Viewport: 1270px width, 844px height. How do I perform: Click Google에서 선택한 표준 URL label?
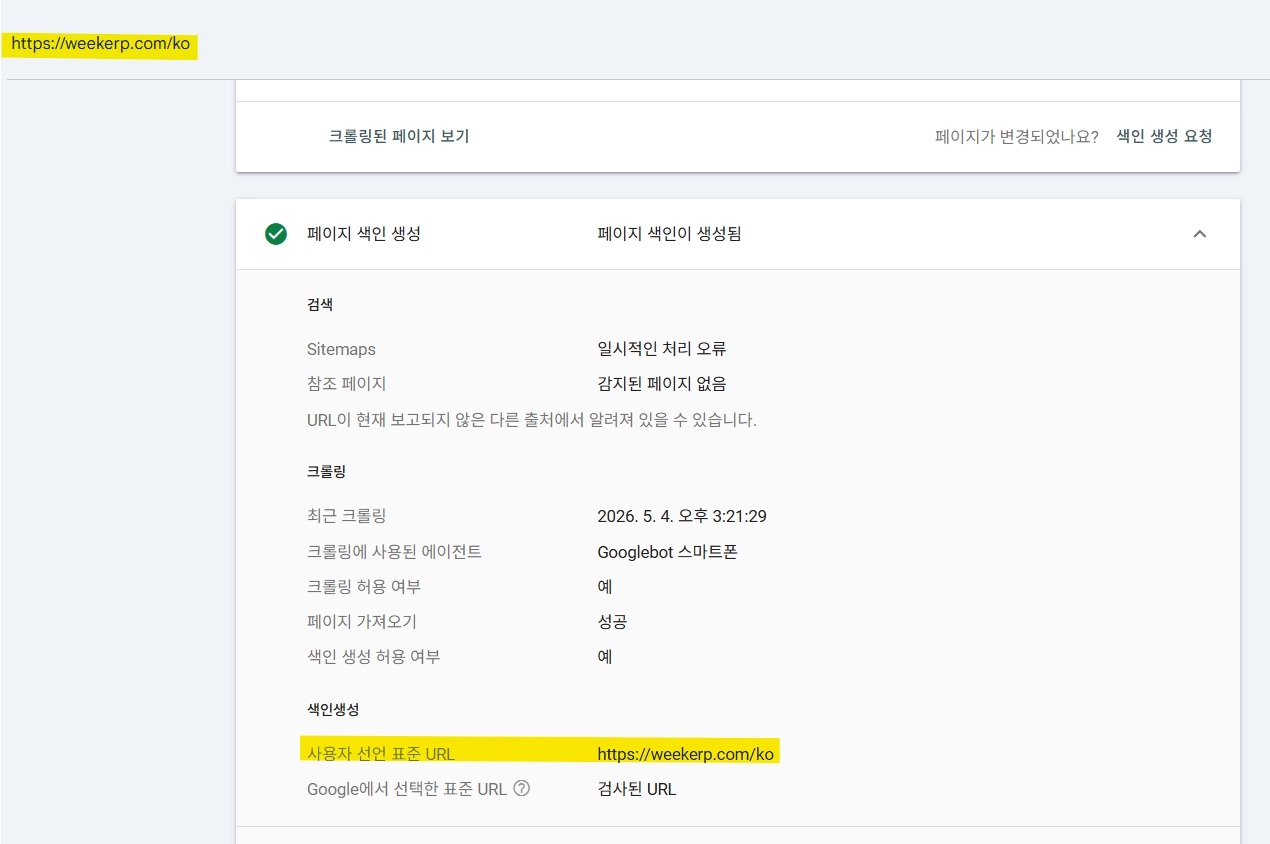point(407,789)
